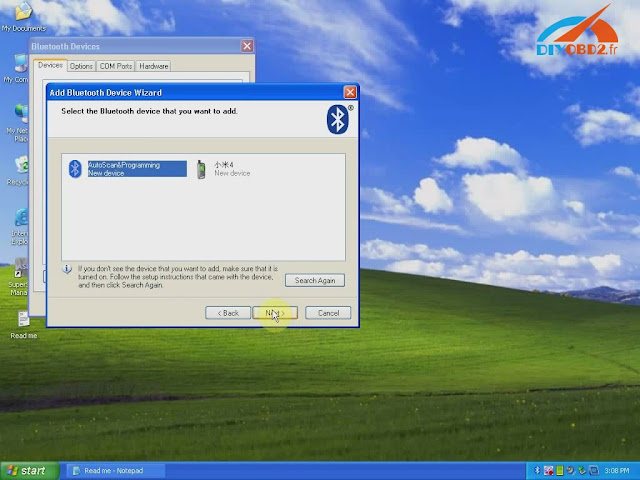The height and width of the screenshot is (480, 640).
Task: Select the 小米4 phone device icon
Action: click(201, 169)
